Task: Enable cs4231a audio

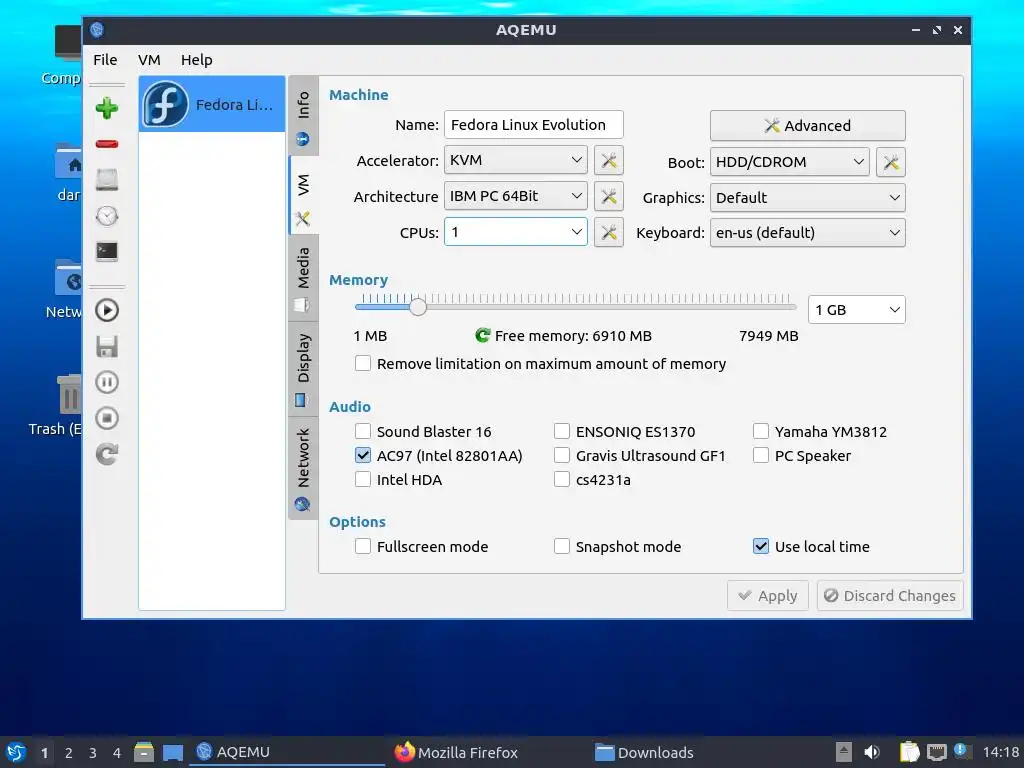Action: pyautogui.click(x=562, y=479)
